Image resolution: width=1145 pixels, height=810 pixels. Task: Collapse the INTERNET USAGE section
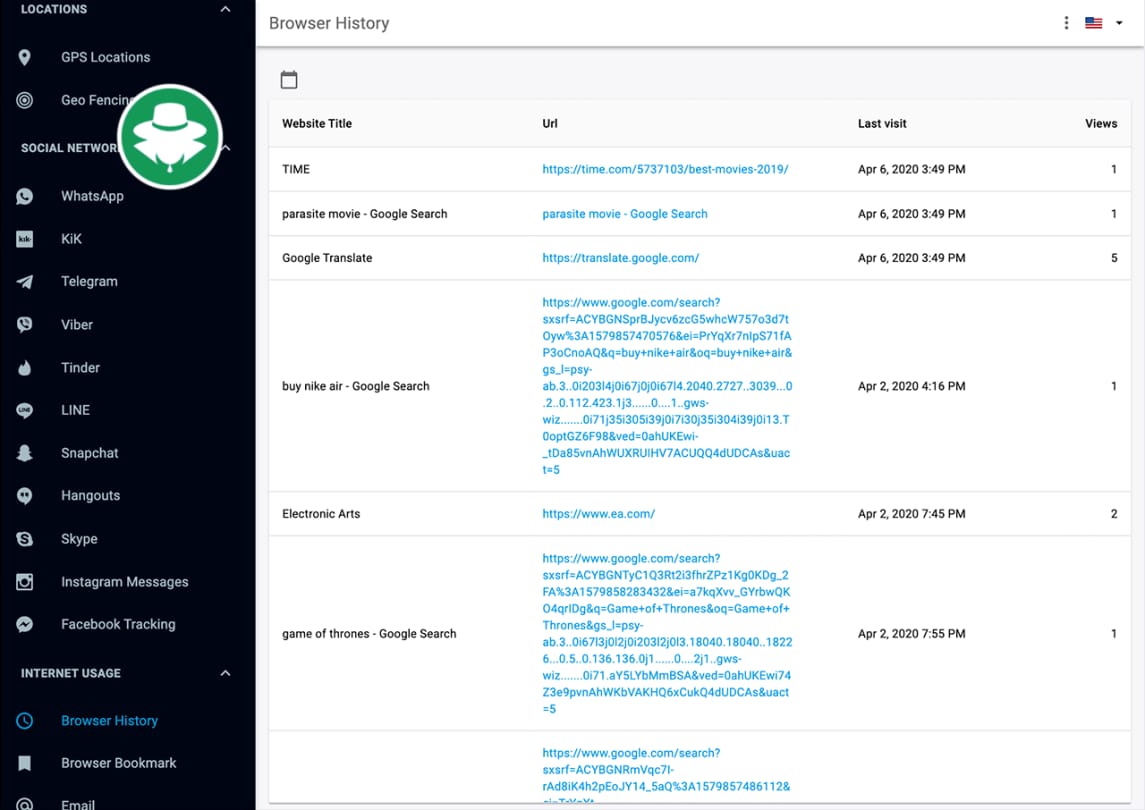pos(225,673)
